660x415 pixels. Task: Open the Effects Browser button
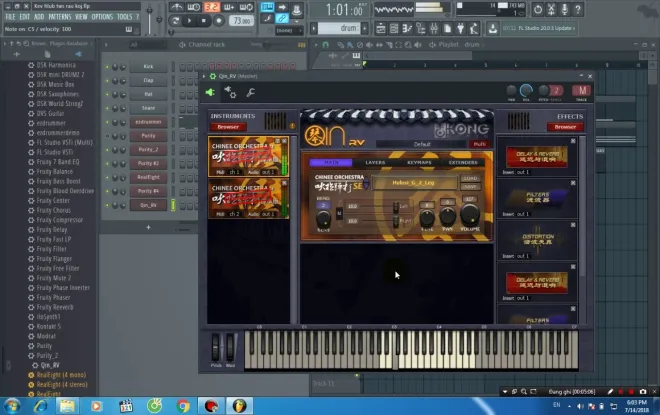(x=565, y=127)
